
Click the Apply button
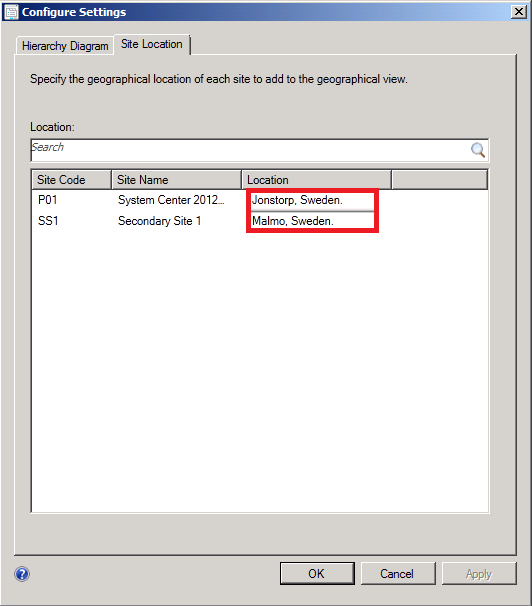click(479, 574)
